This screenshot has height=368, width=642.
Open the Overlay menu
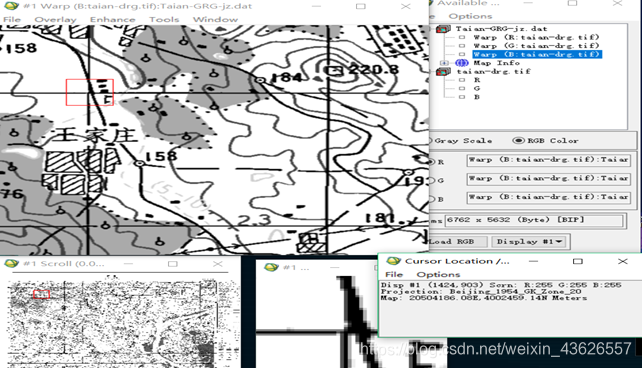tap(55, 19)
